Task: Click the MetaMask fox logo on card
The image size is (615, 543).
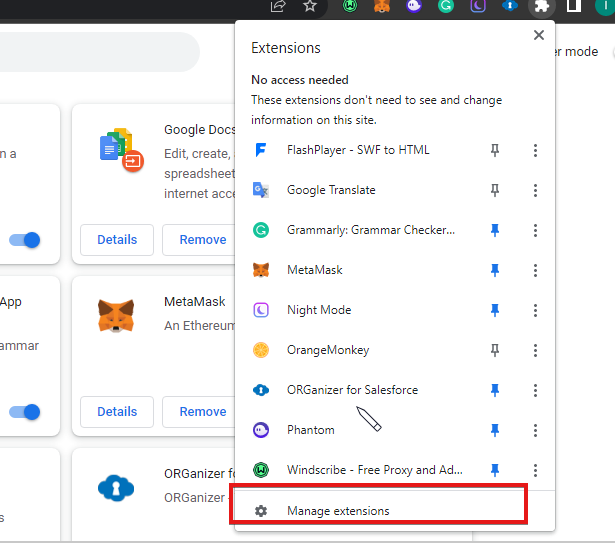Action: tap(116, 316)
